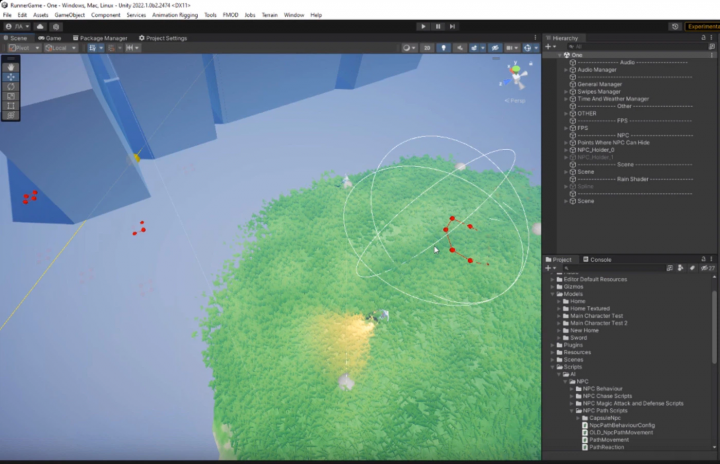Viewport: 720px width, 464px height.
Task: Lock the Project panel
Action: (703, 259)
